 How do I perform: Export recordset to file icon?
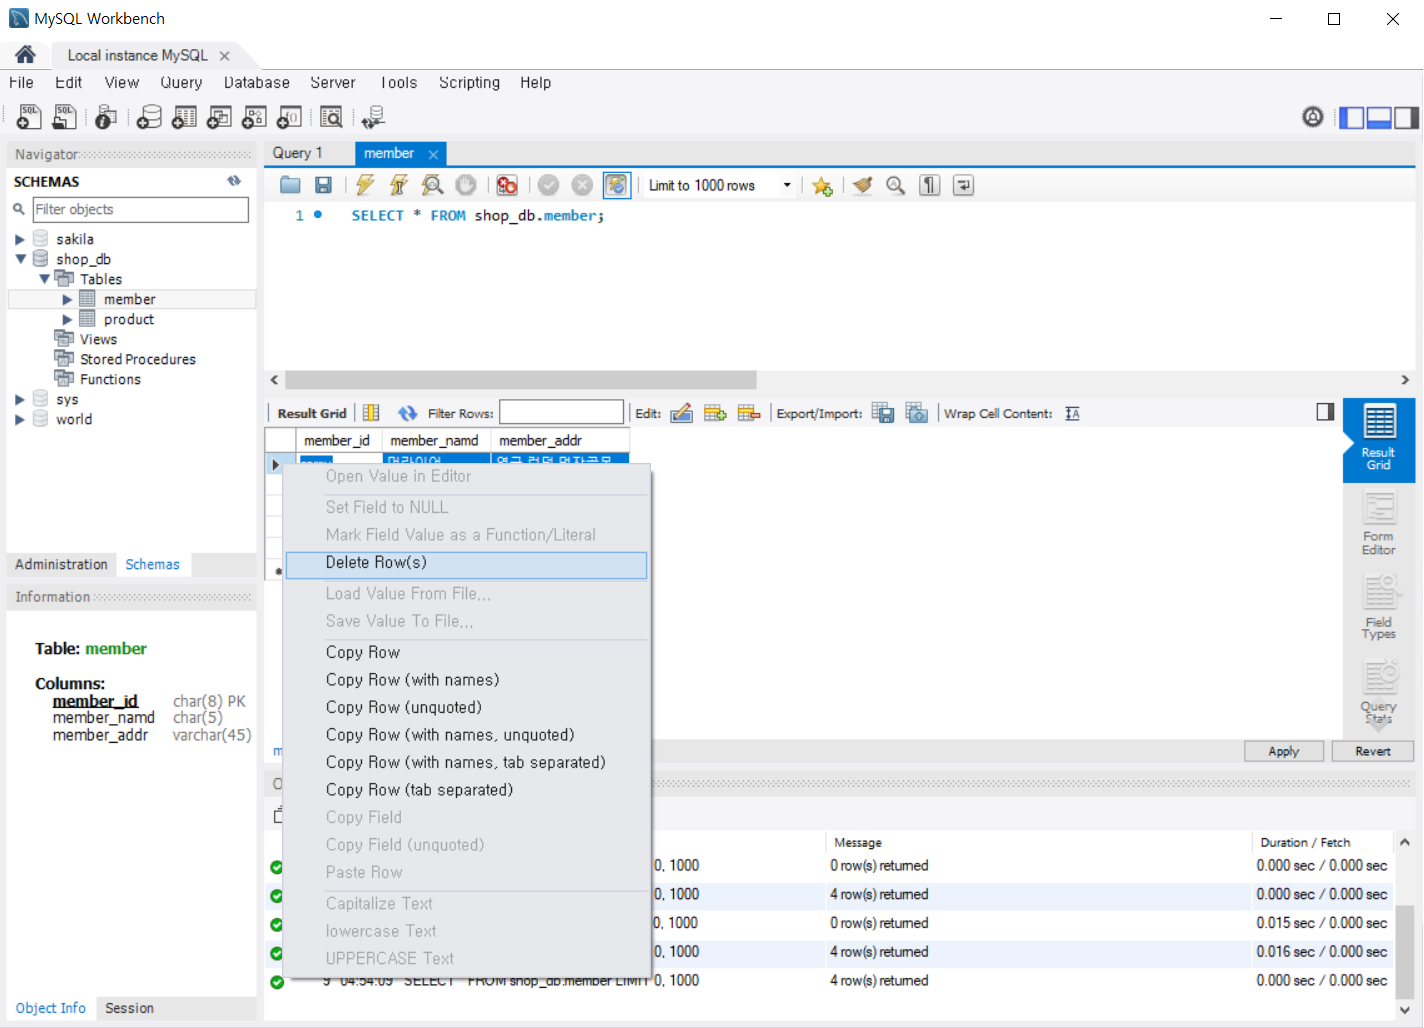pos(883,413)
